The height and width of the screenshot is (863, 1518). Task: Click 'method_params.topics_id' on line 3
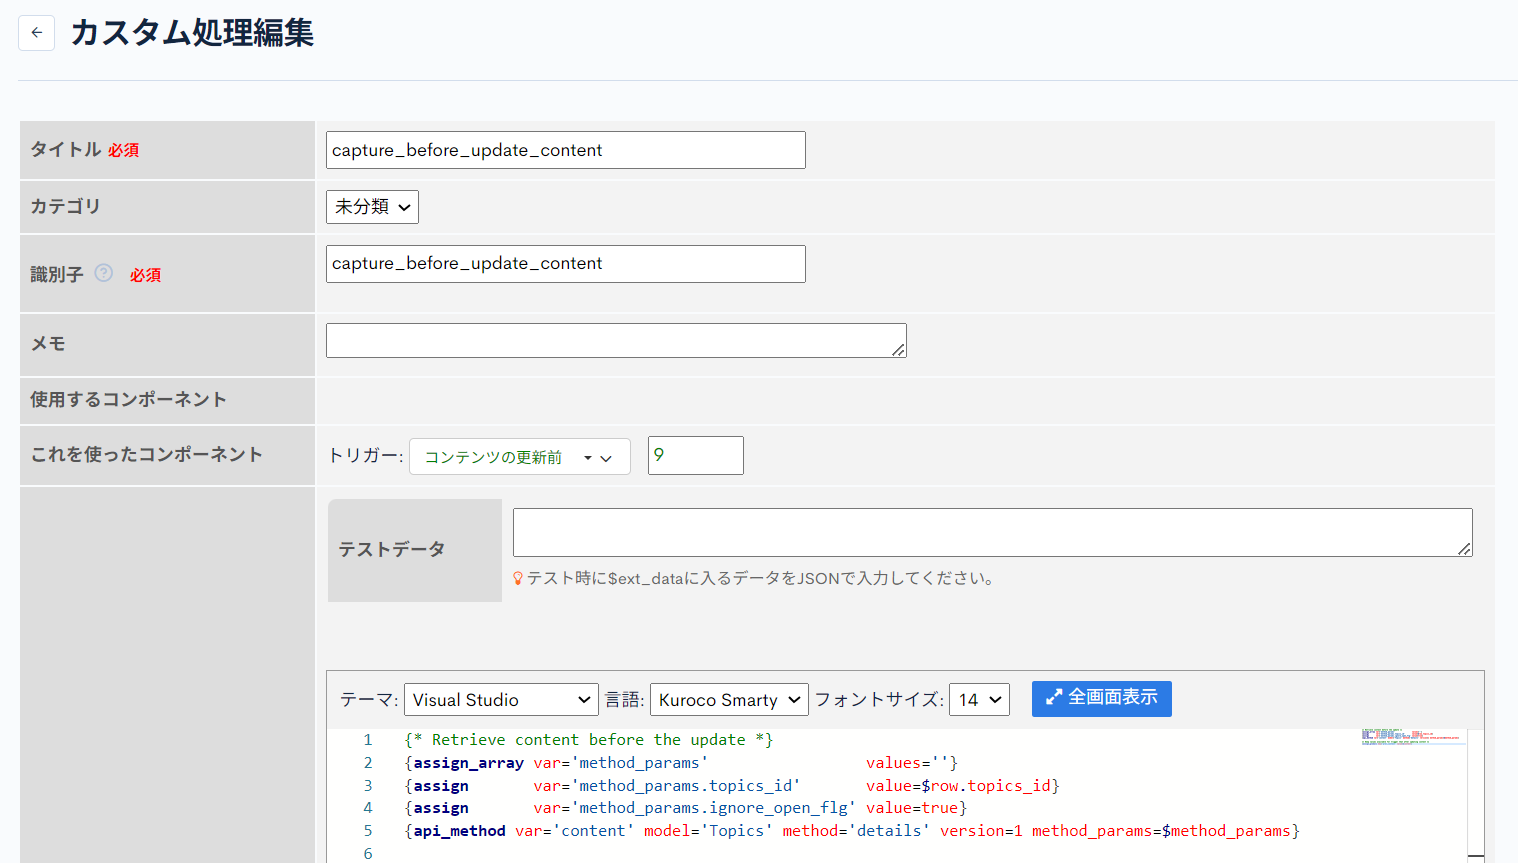686,786
